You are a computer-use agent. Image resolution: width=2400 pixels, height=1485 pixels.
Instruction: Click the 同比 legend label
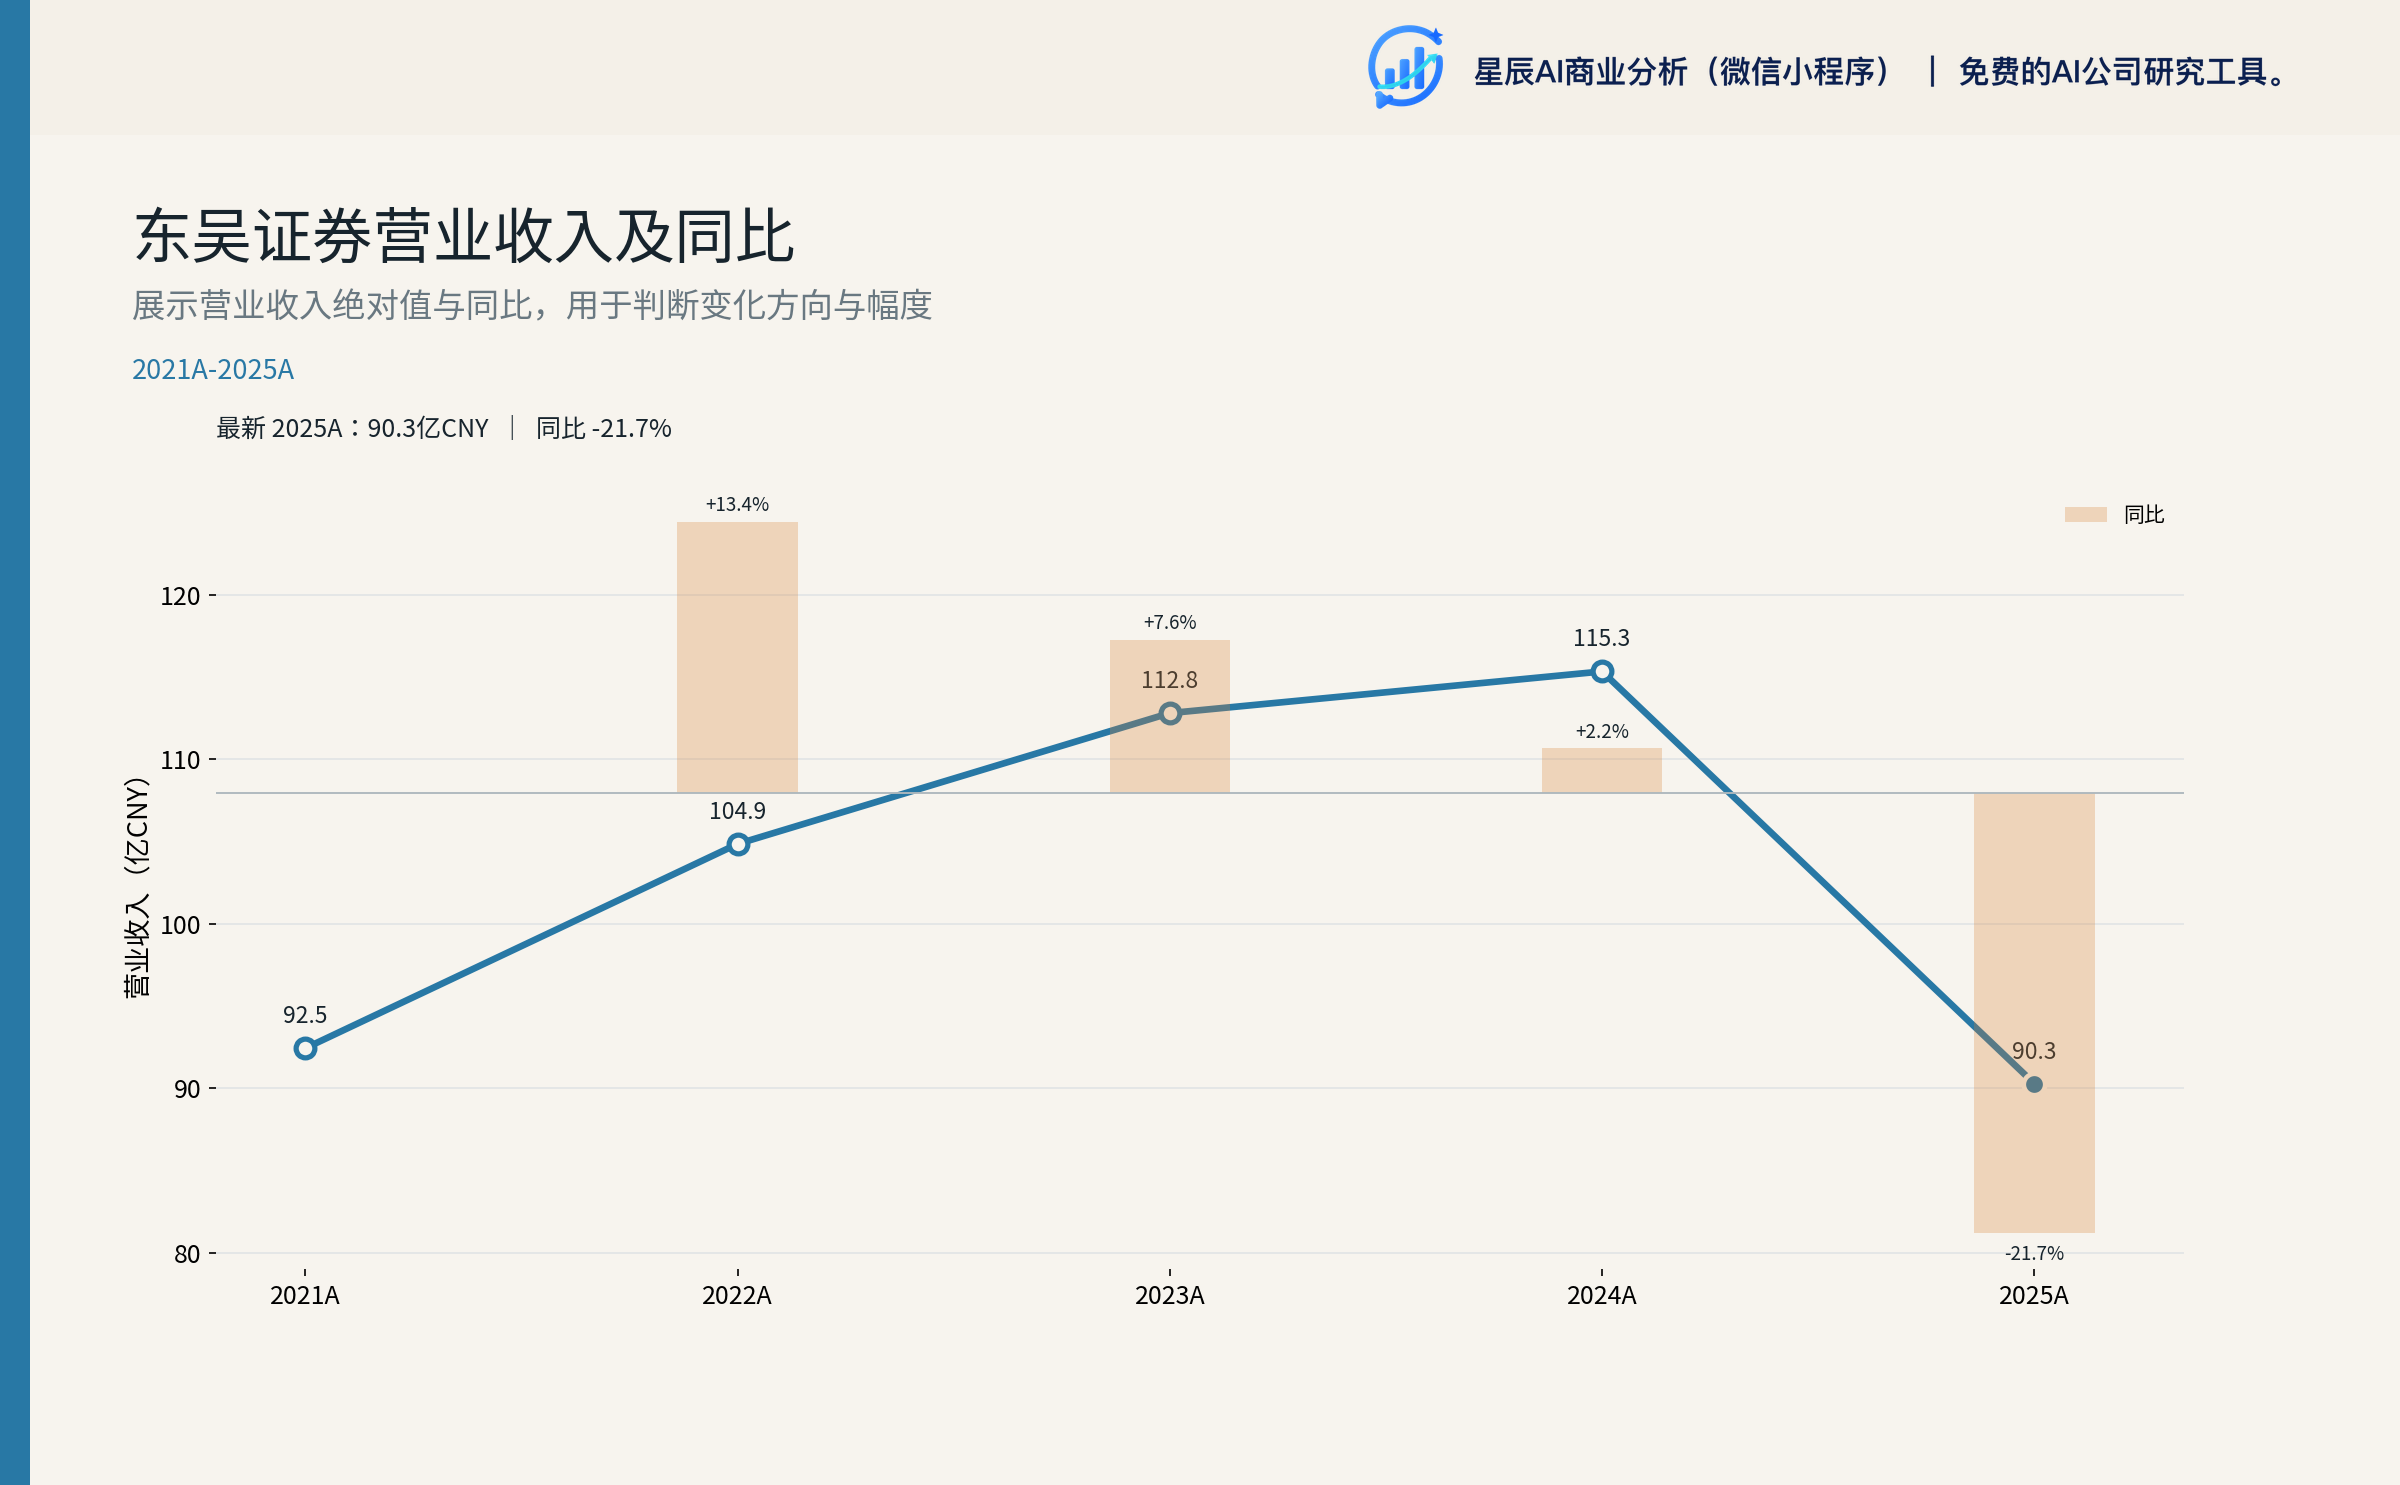pyautogui.click(x=2144, y=514)
